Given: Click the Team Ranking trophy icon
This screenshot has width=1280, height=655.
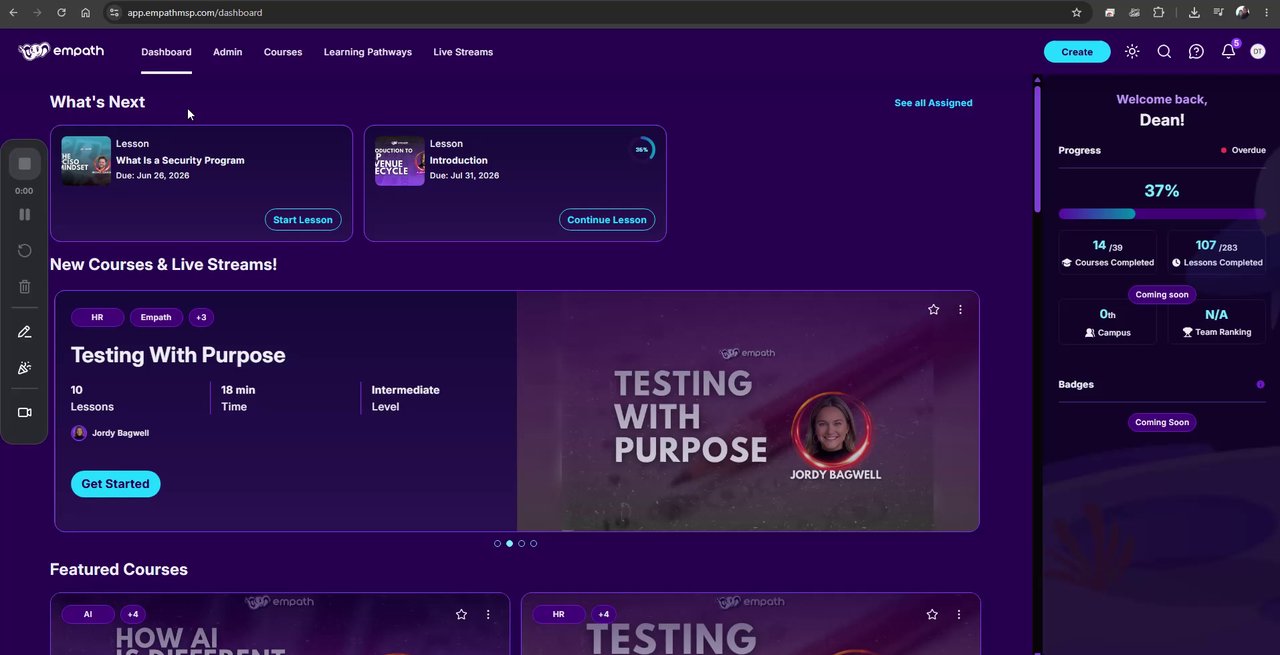Looking at the screenshot, I should [1188, 332].
